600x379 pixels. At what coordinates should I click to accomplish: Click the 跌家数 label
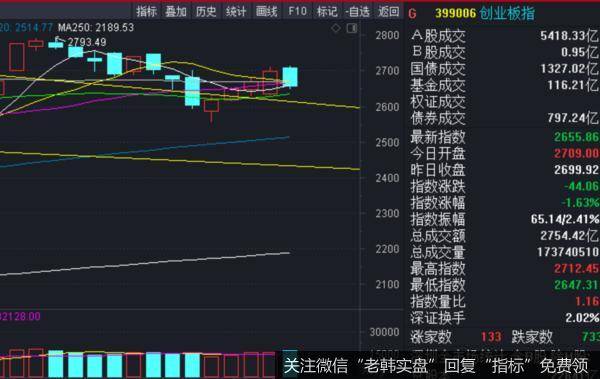532,337
